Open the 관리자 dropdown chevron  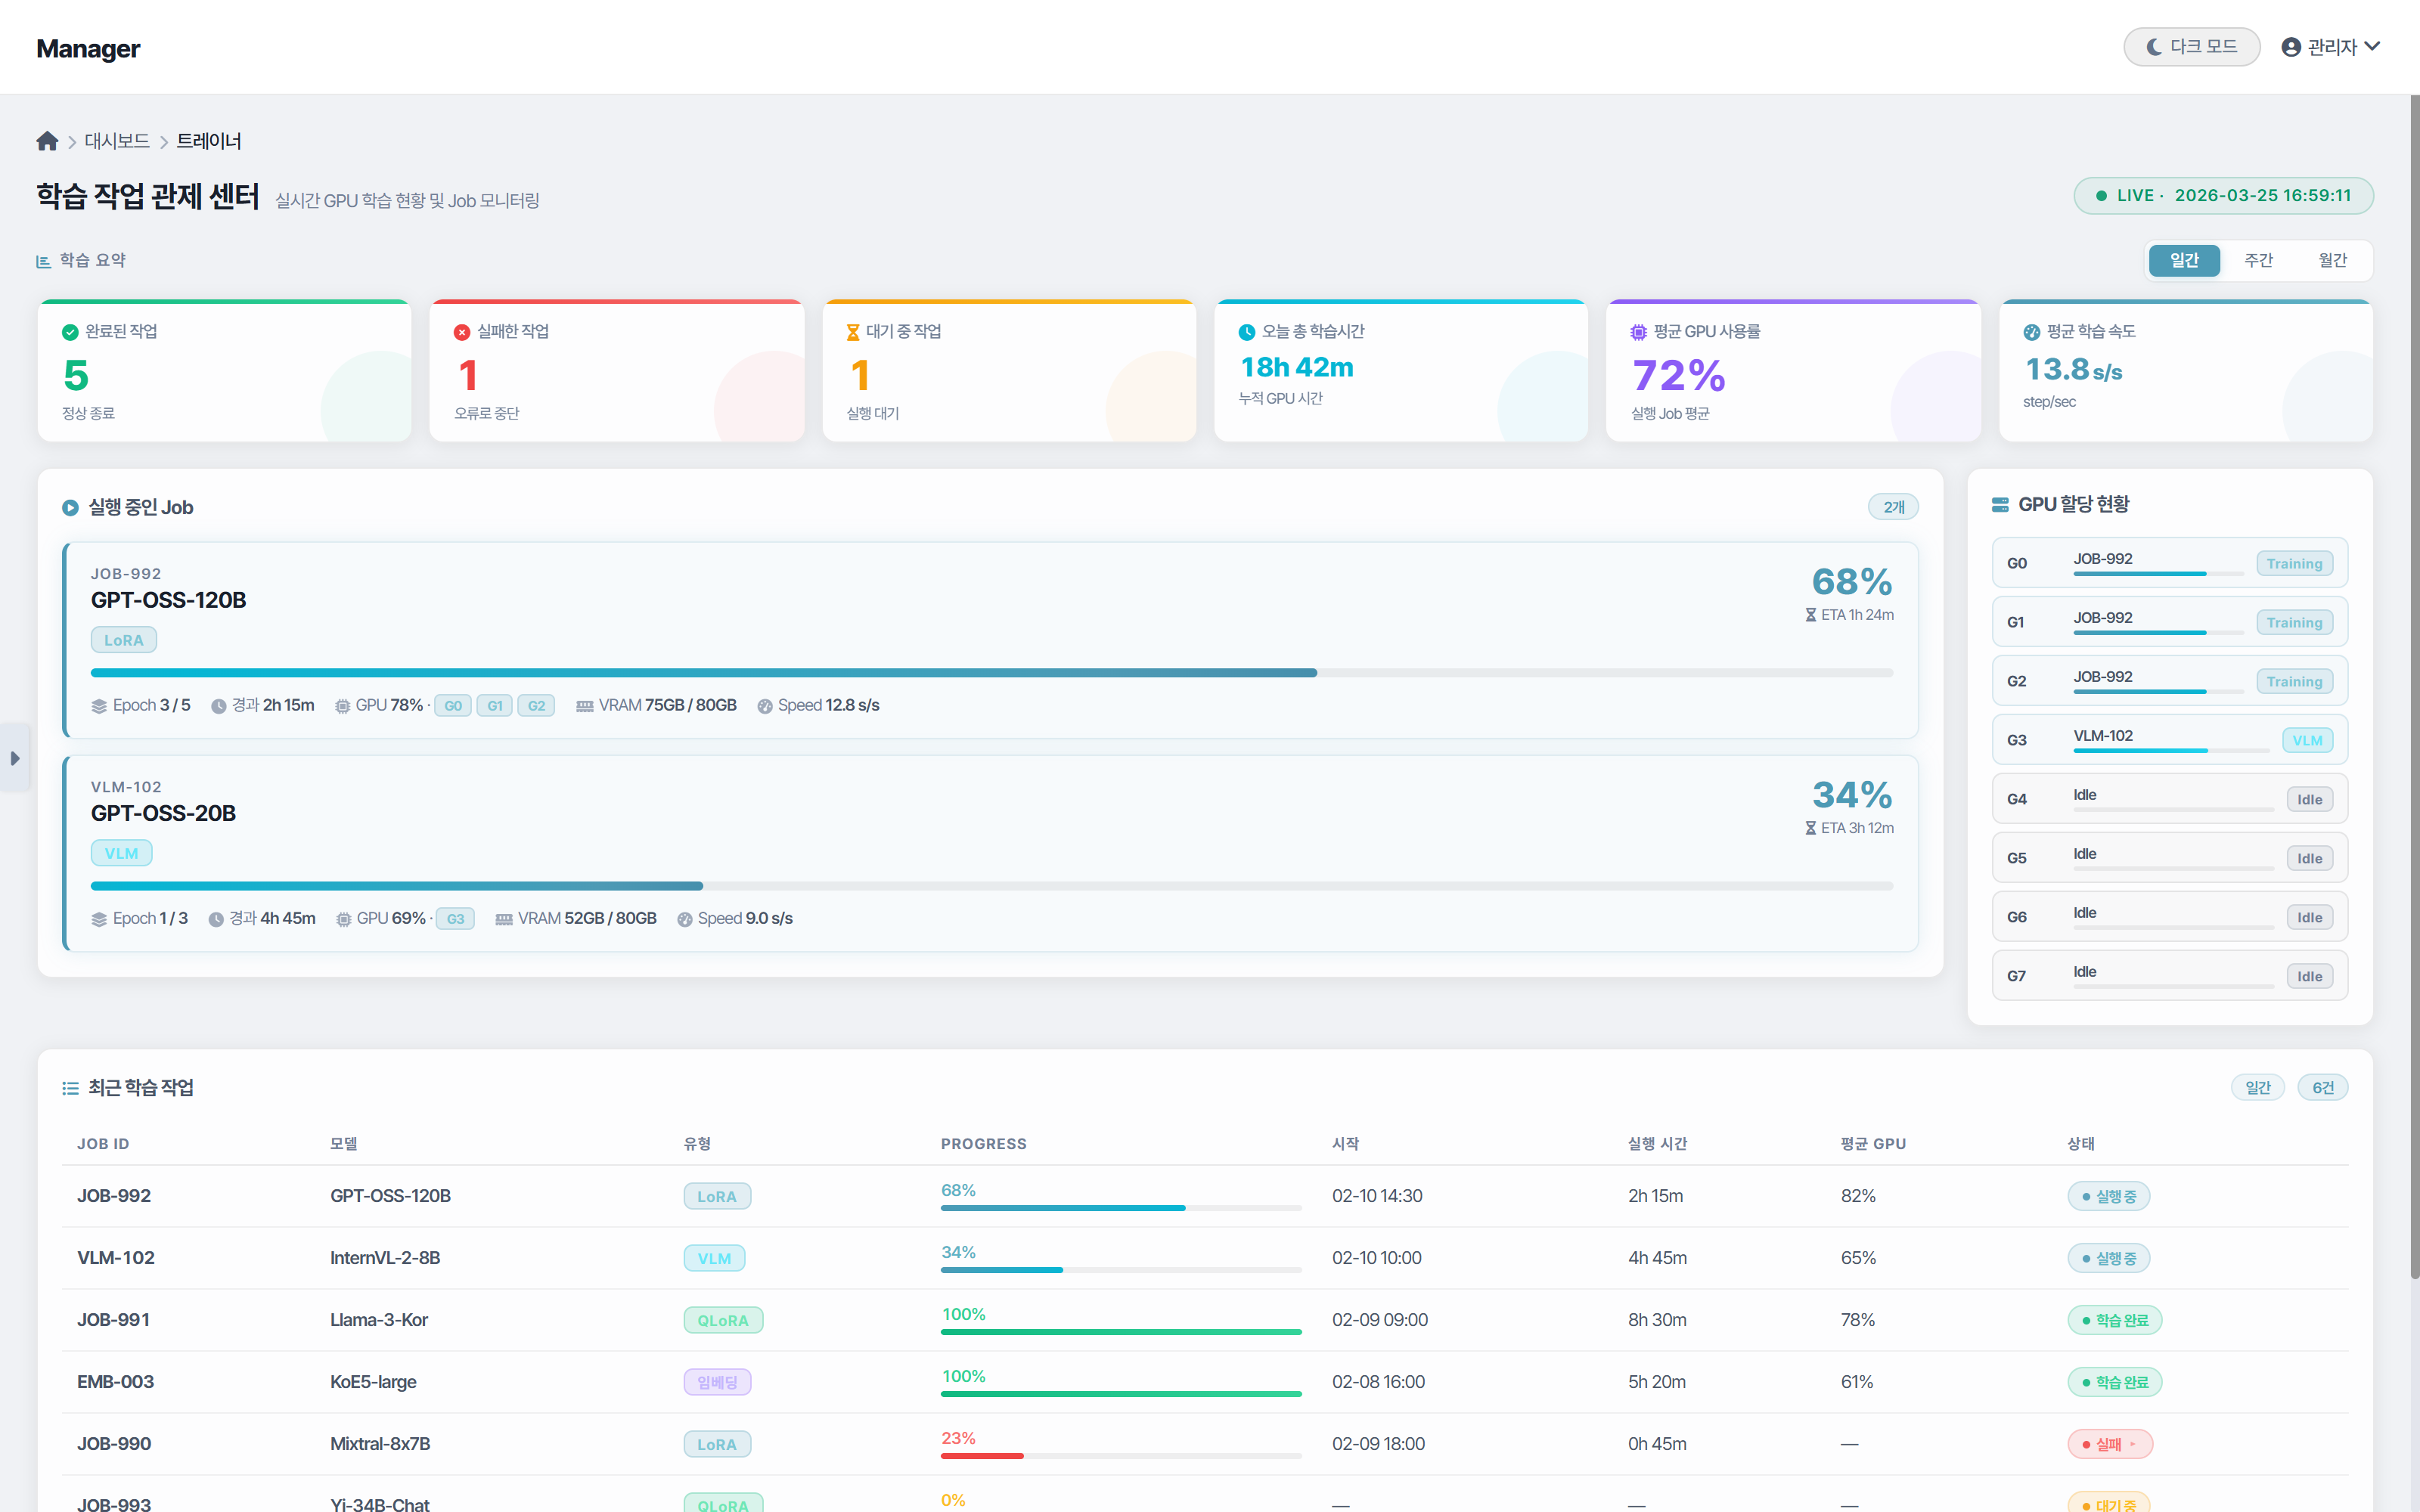point(2373,46)
